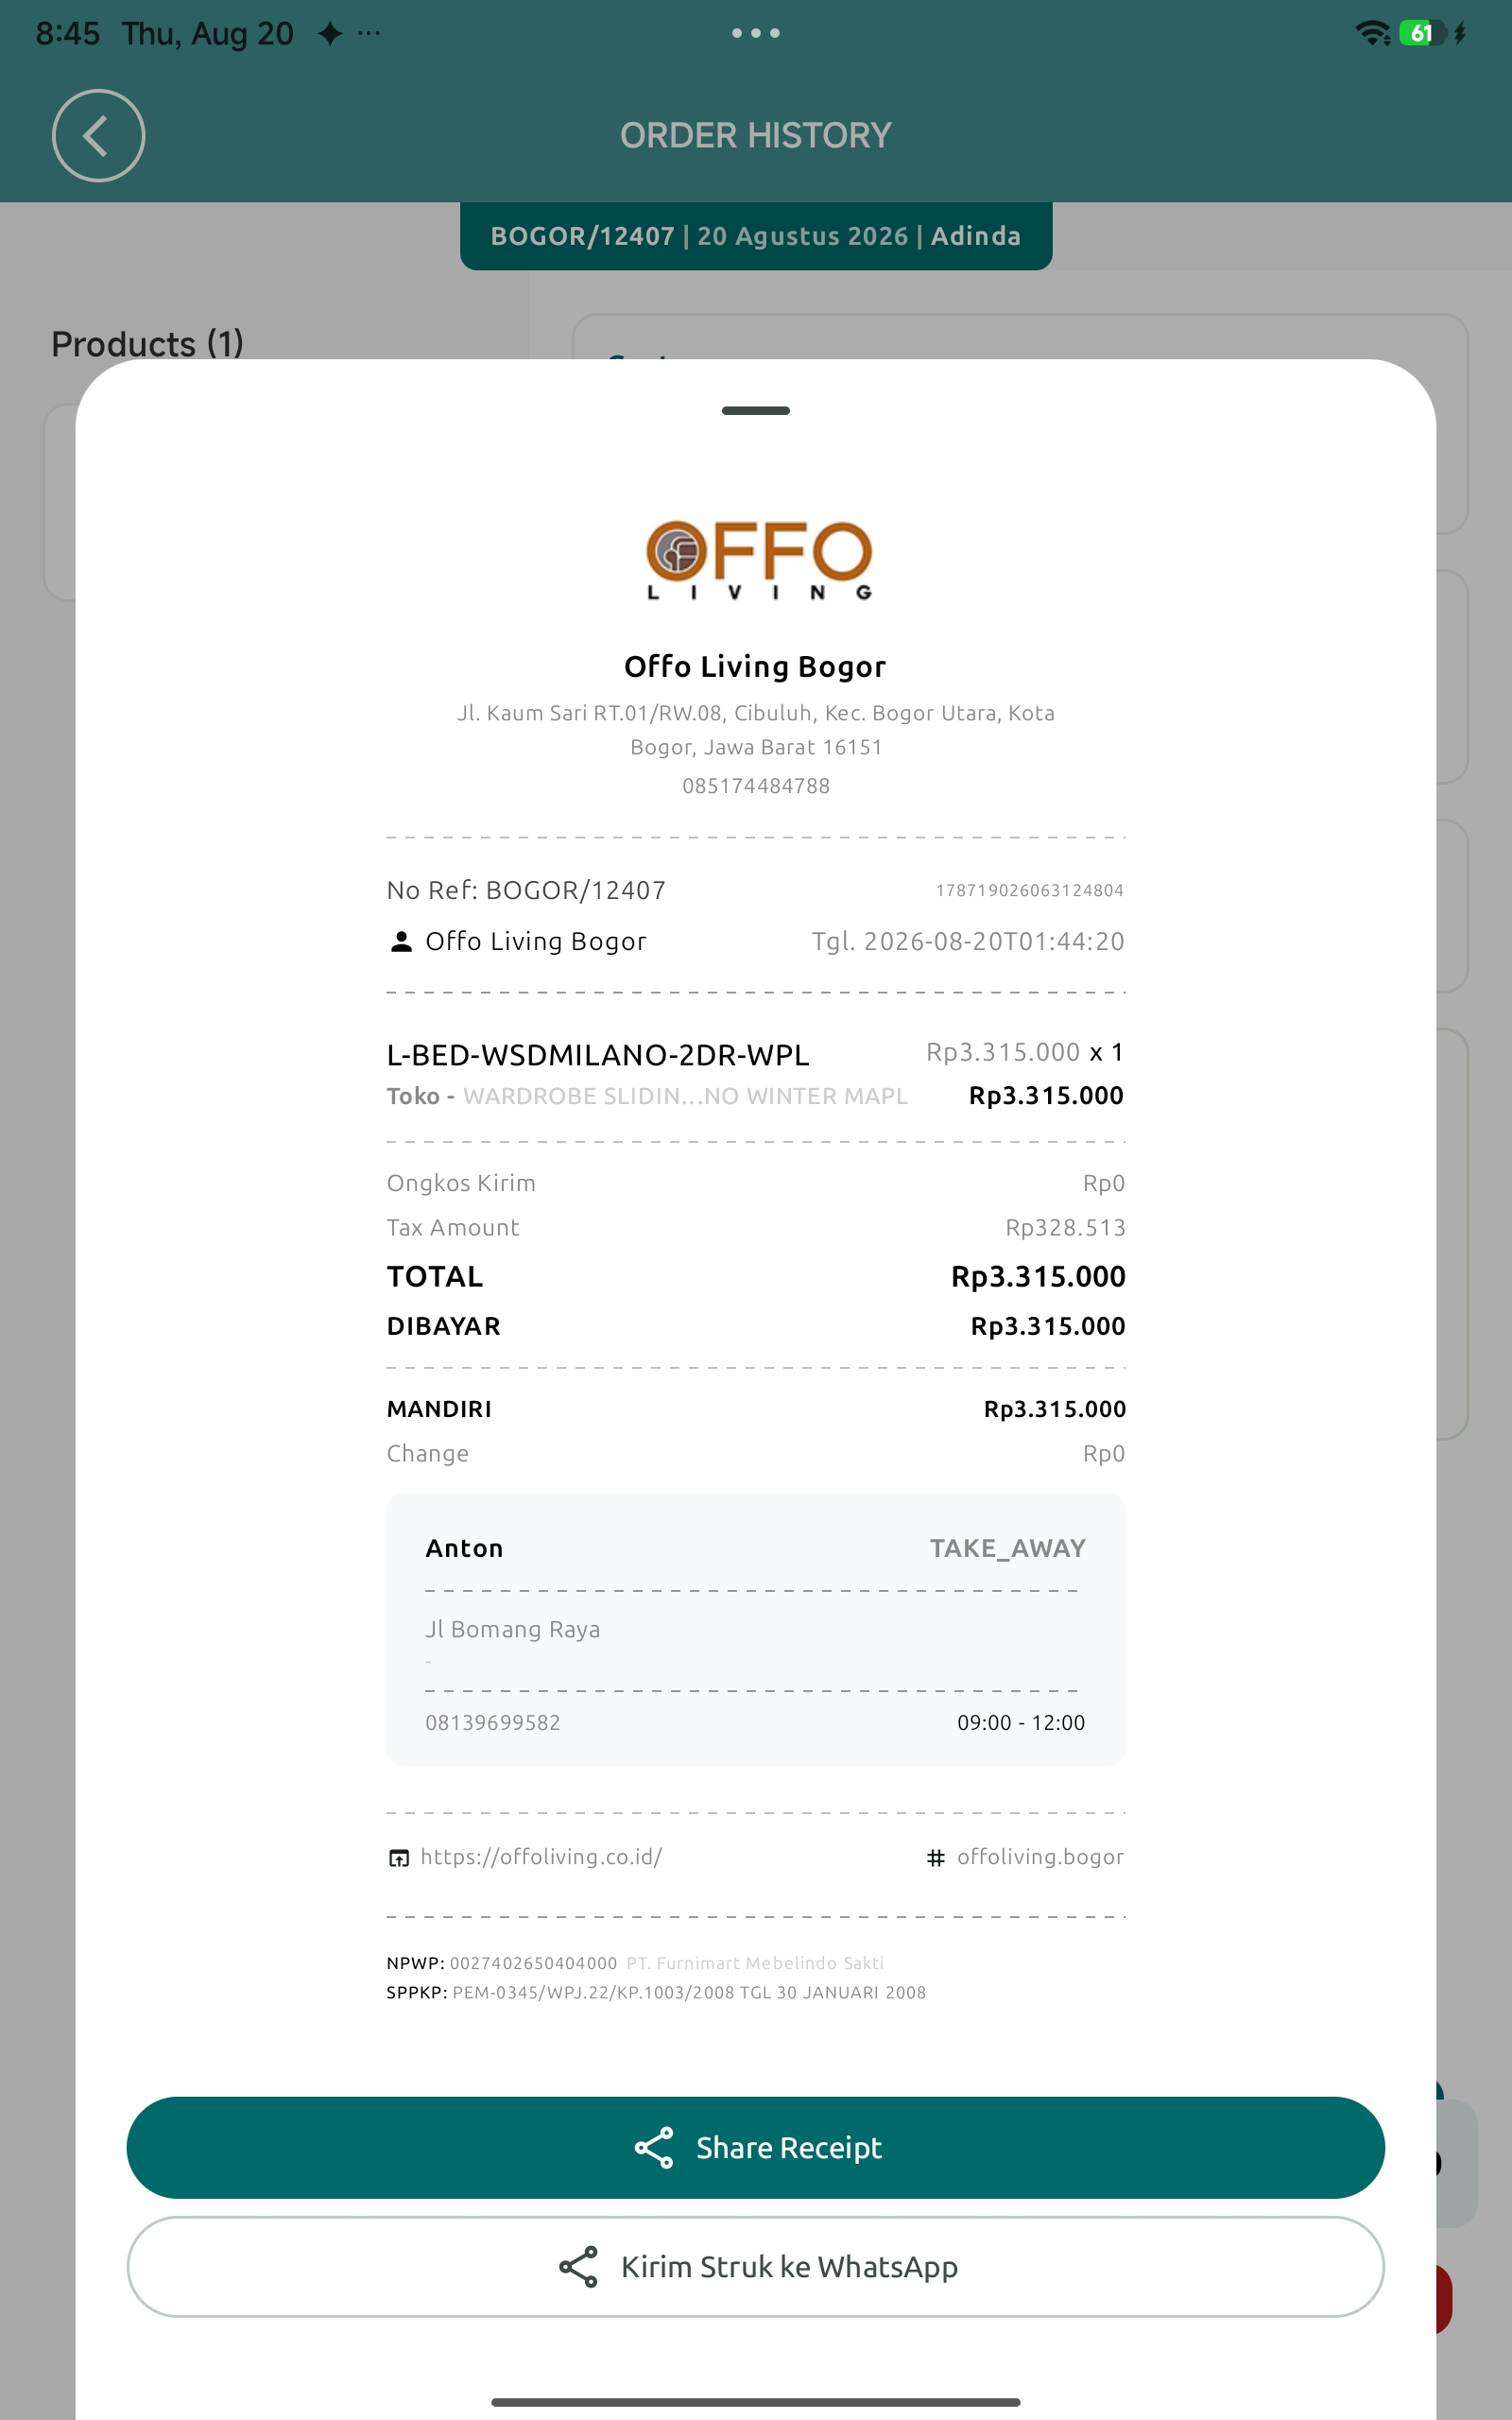Tap the three dots multitasking menu
Image resolution: width=1512 pixels, height=2420 pixels.
coord(755,33)
